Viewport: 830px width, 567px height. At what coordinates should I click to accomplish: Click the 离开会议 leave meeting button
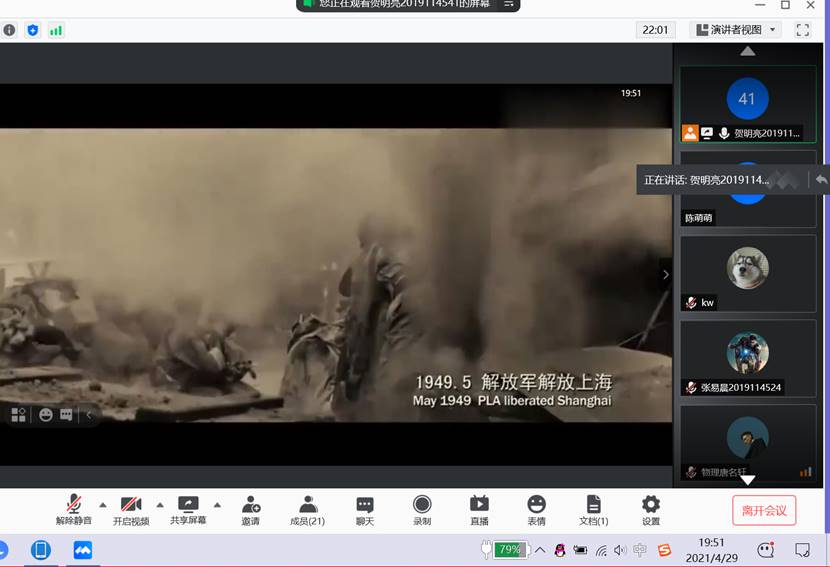764,510
